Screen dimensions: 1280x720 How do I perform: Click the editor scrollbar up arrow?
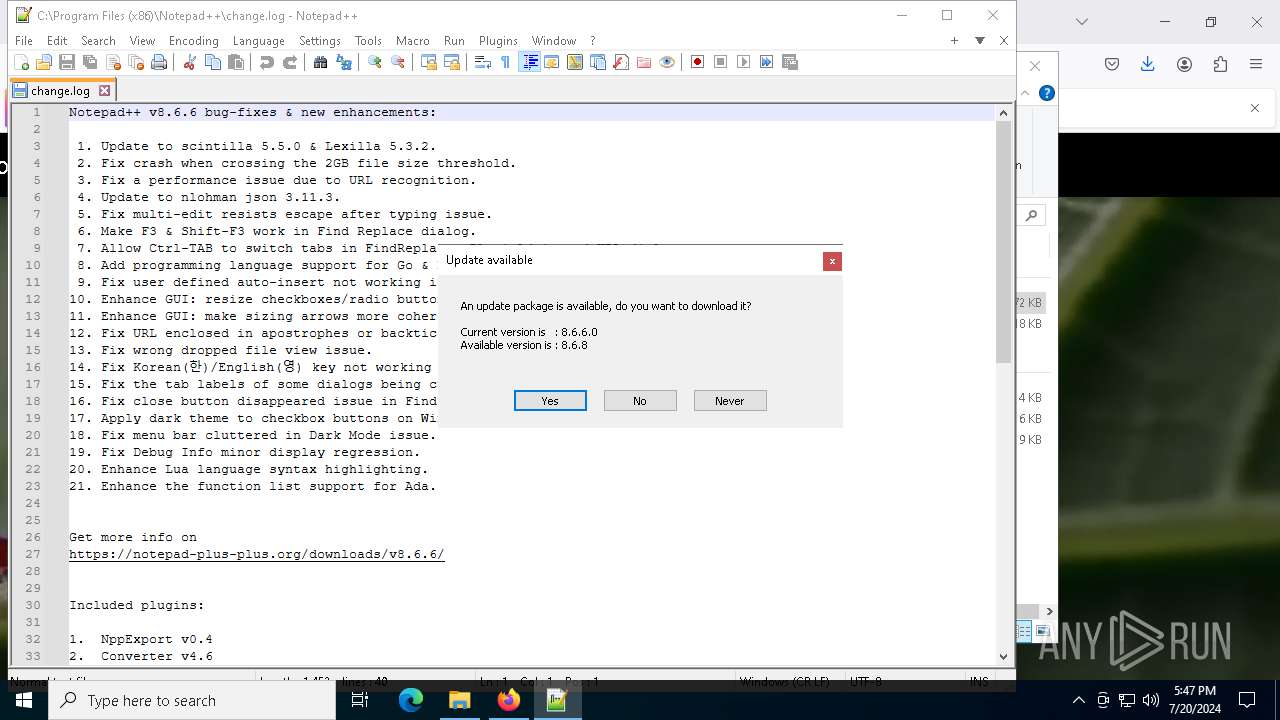coord(1004,113)
